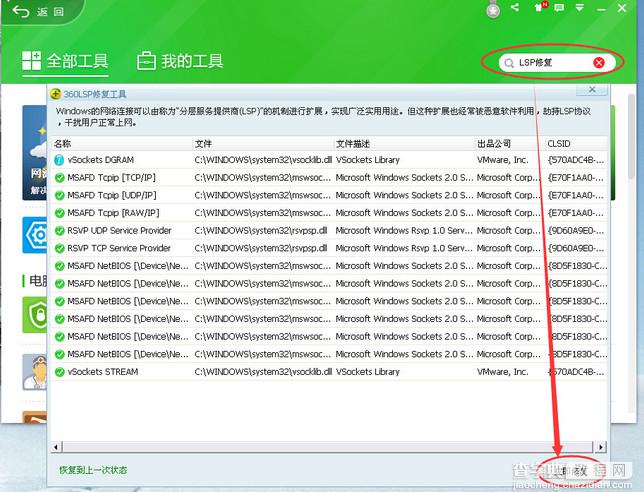Open gear tool tile in main window behind

[x=35, y=235]
